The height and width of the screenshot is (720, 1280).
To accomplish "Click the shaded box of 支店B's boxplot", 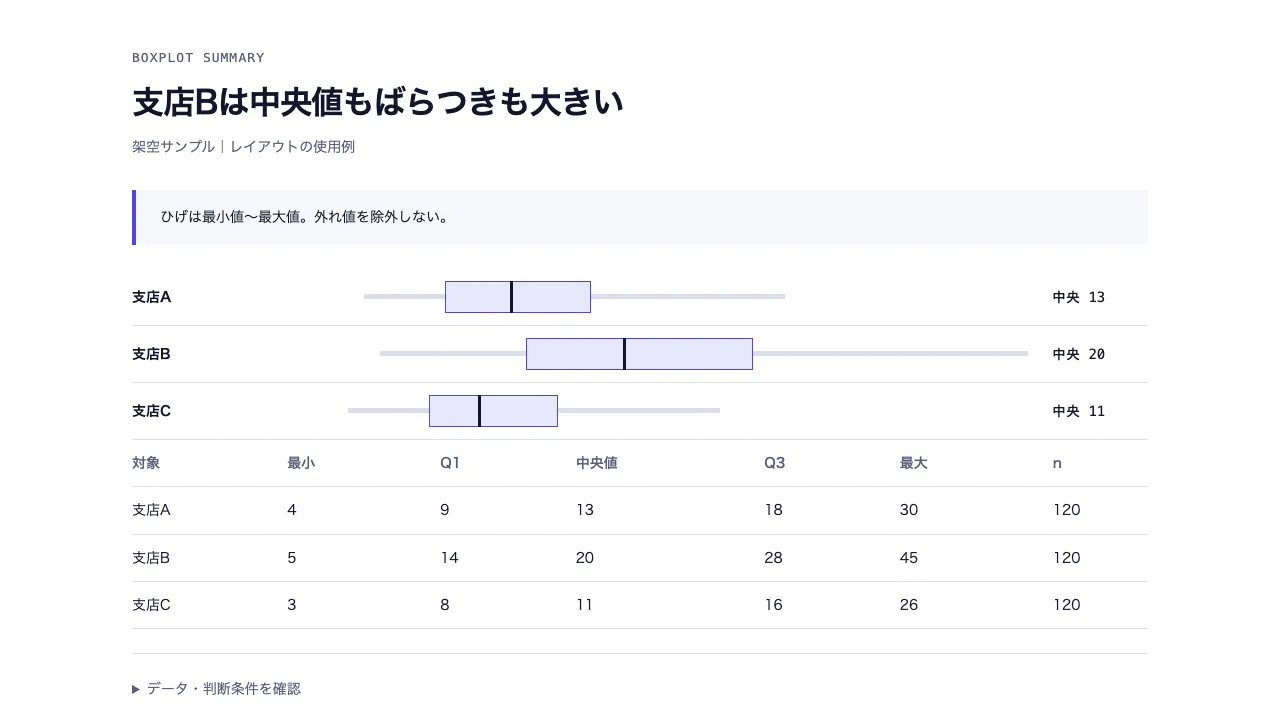I will (639, 354).
